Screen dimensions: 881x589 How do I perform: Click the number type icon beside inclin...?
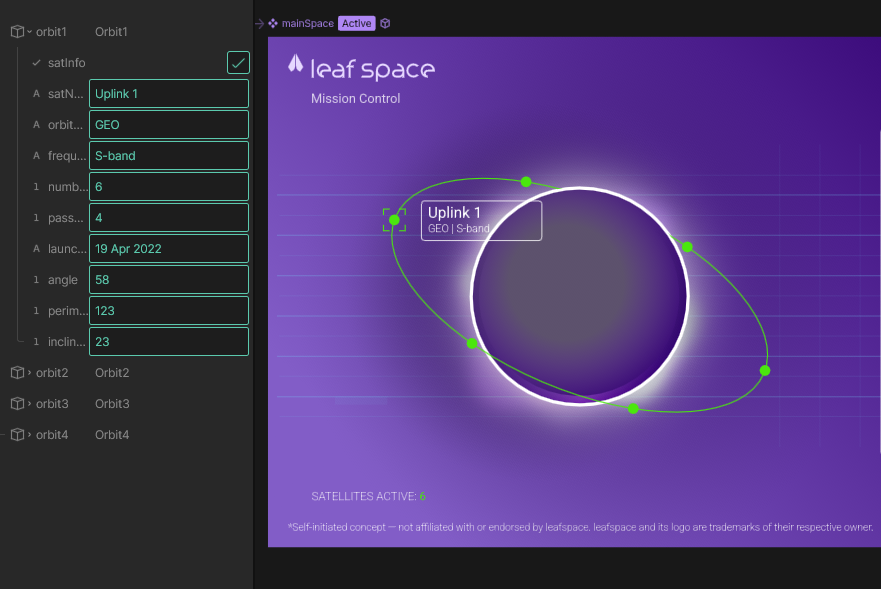point(37,341)
